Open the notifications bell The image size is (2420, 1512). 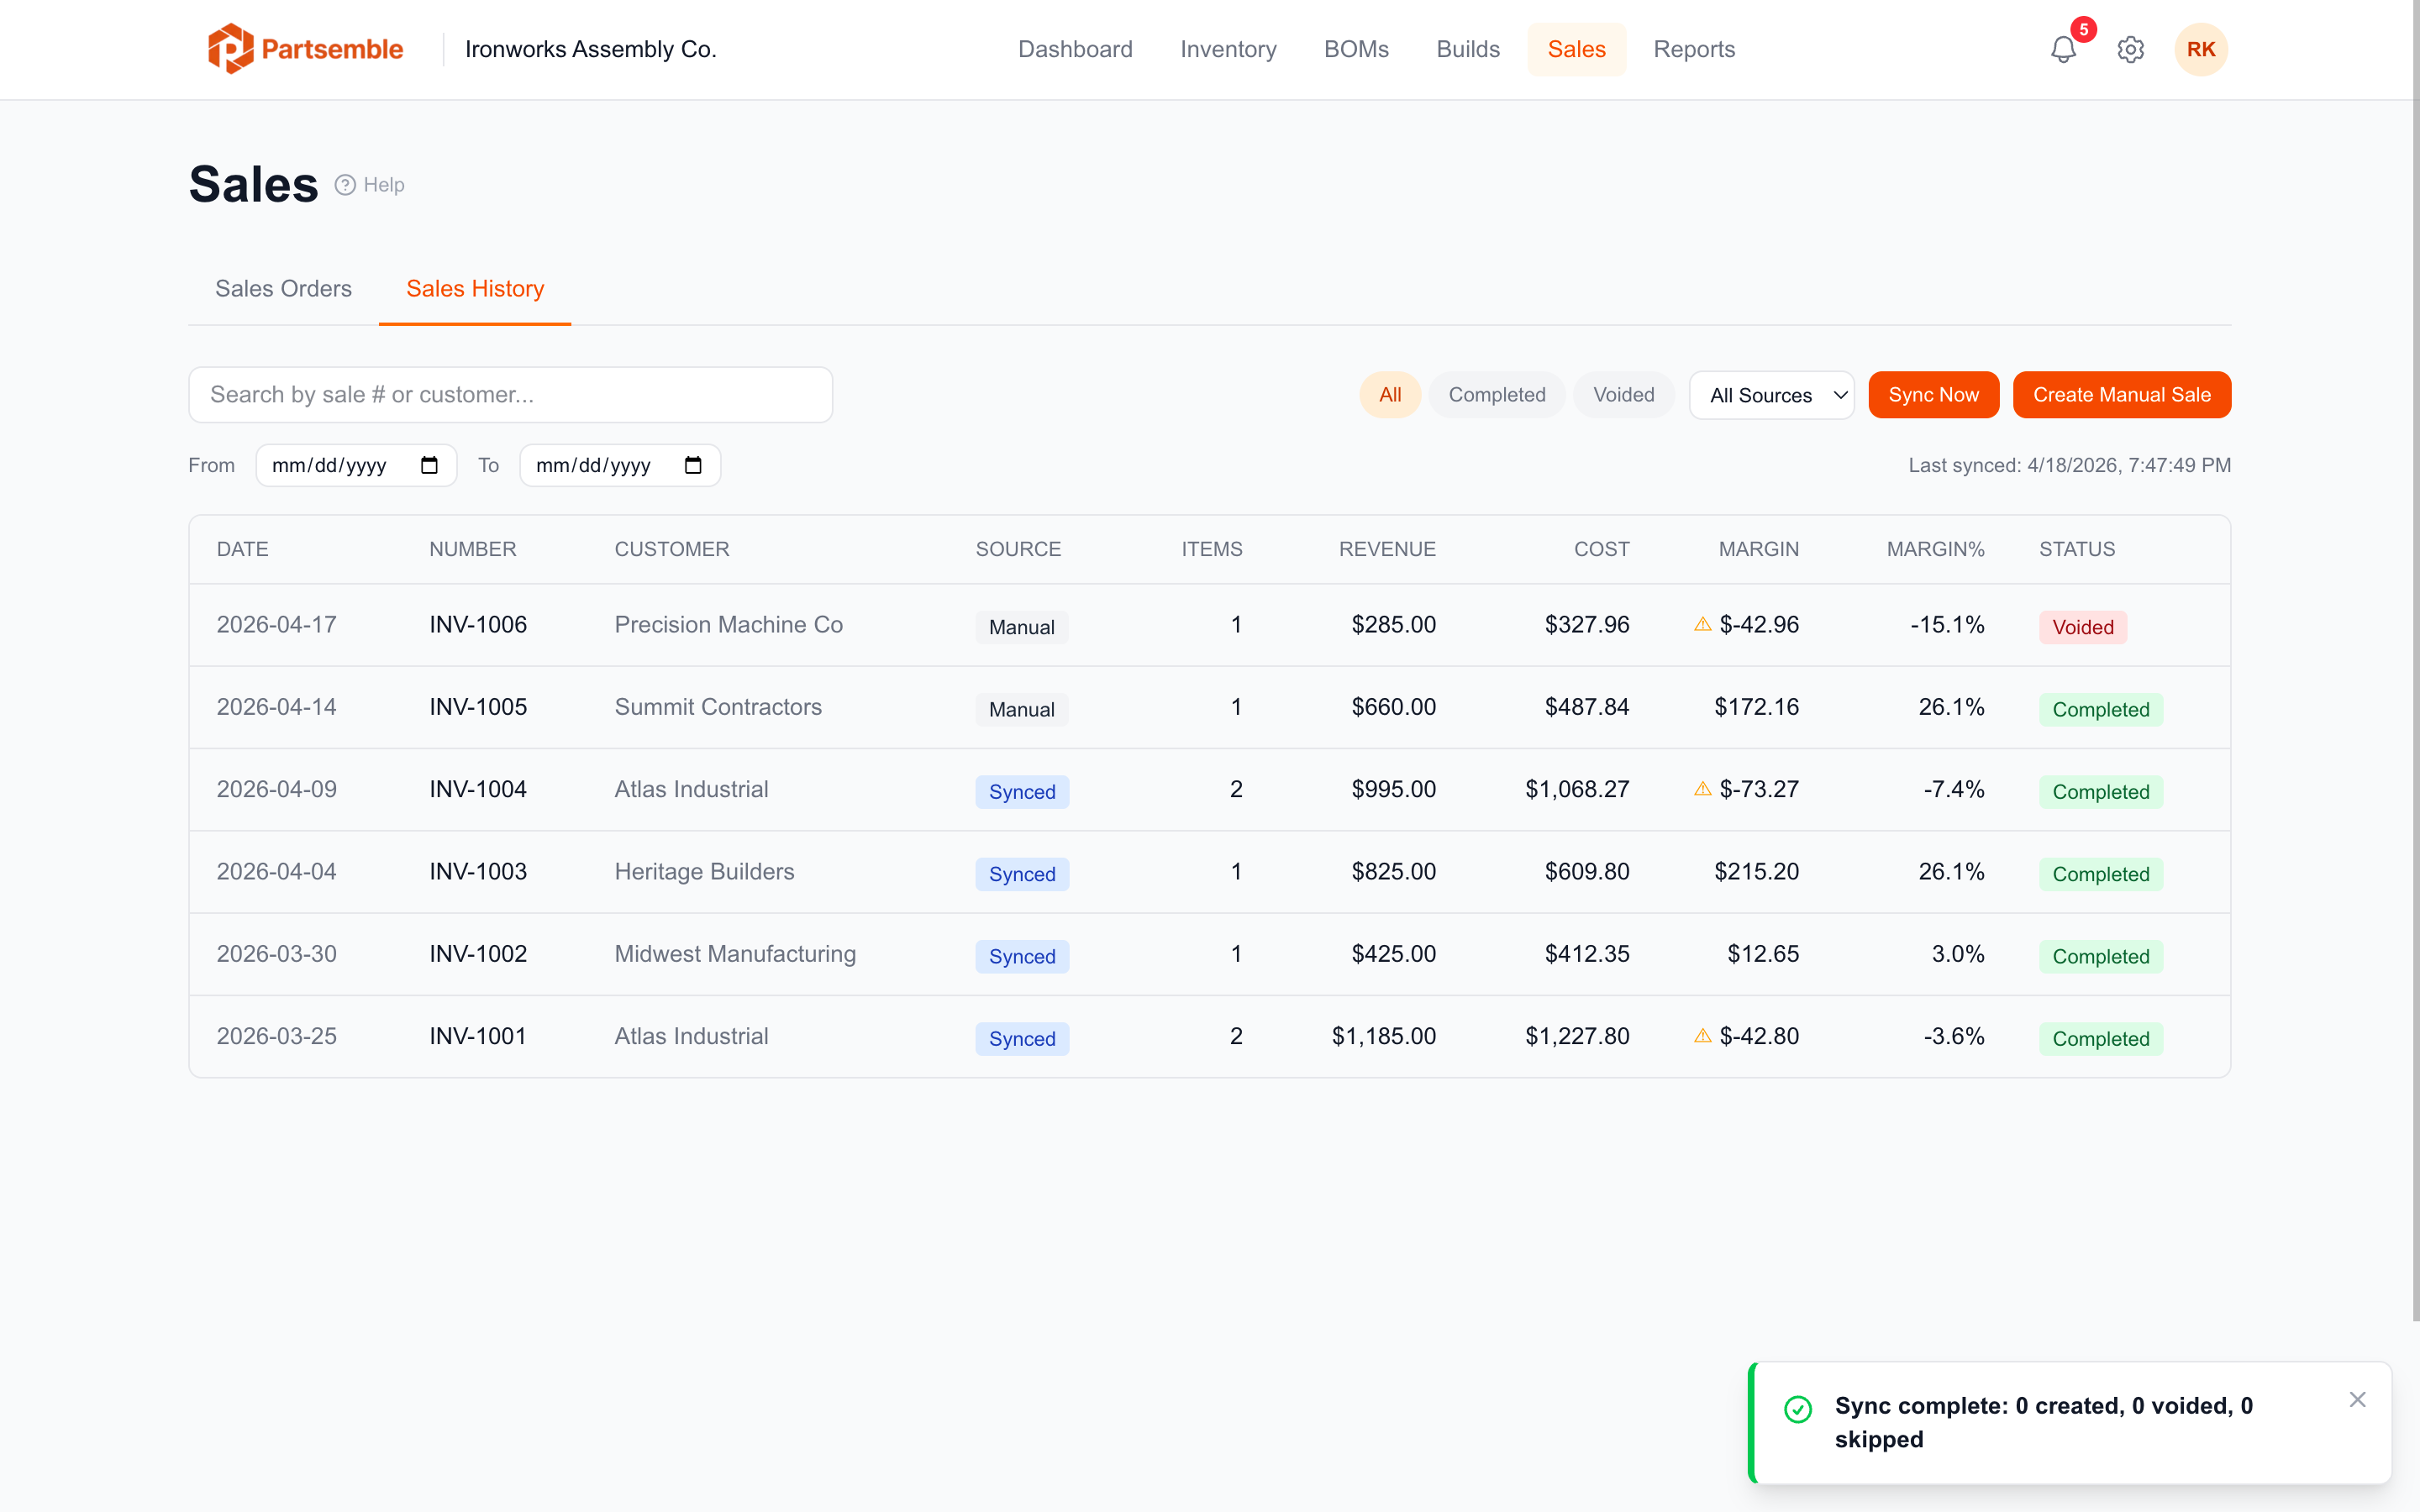[x=2063, y=49]
